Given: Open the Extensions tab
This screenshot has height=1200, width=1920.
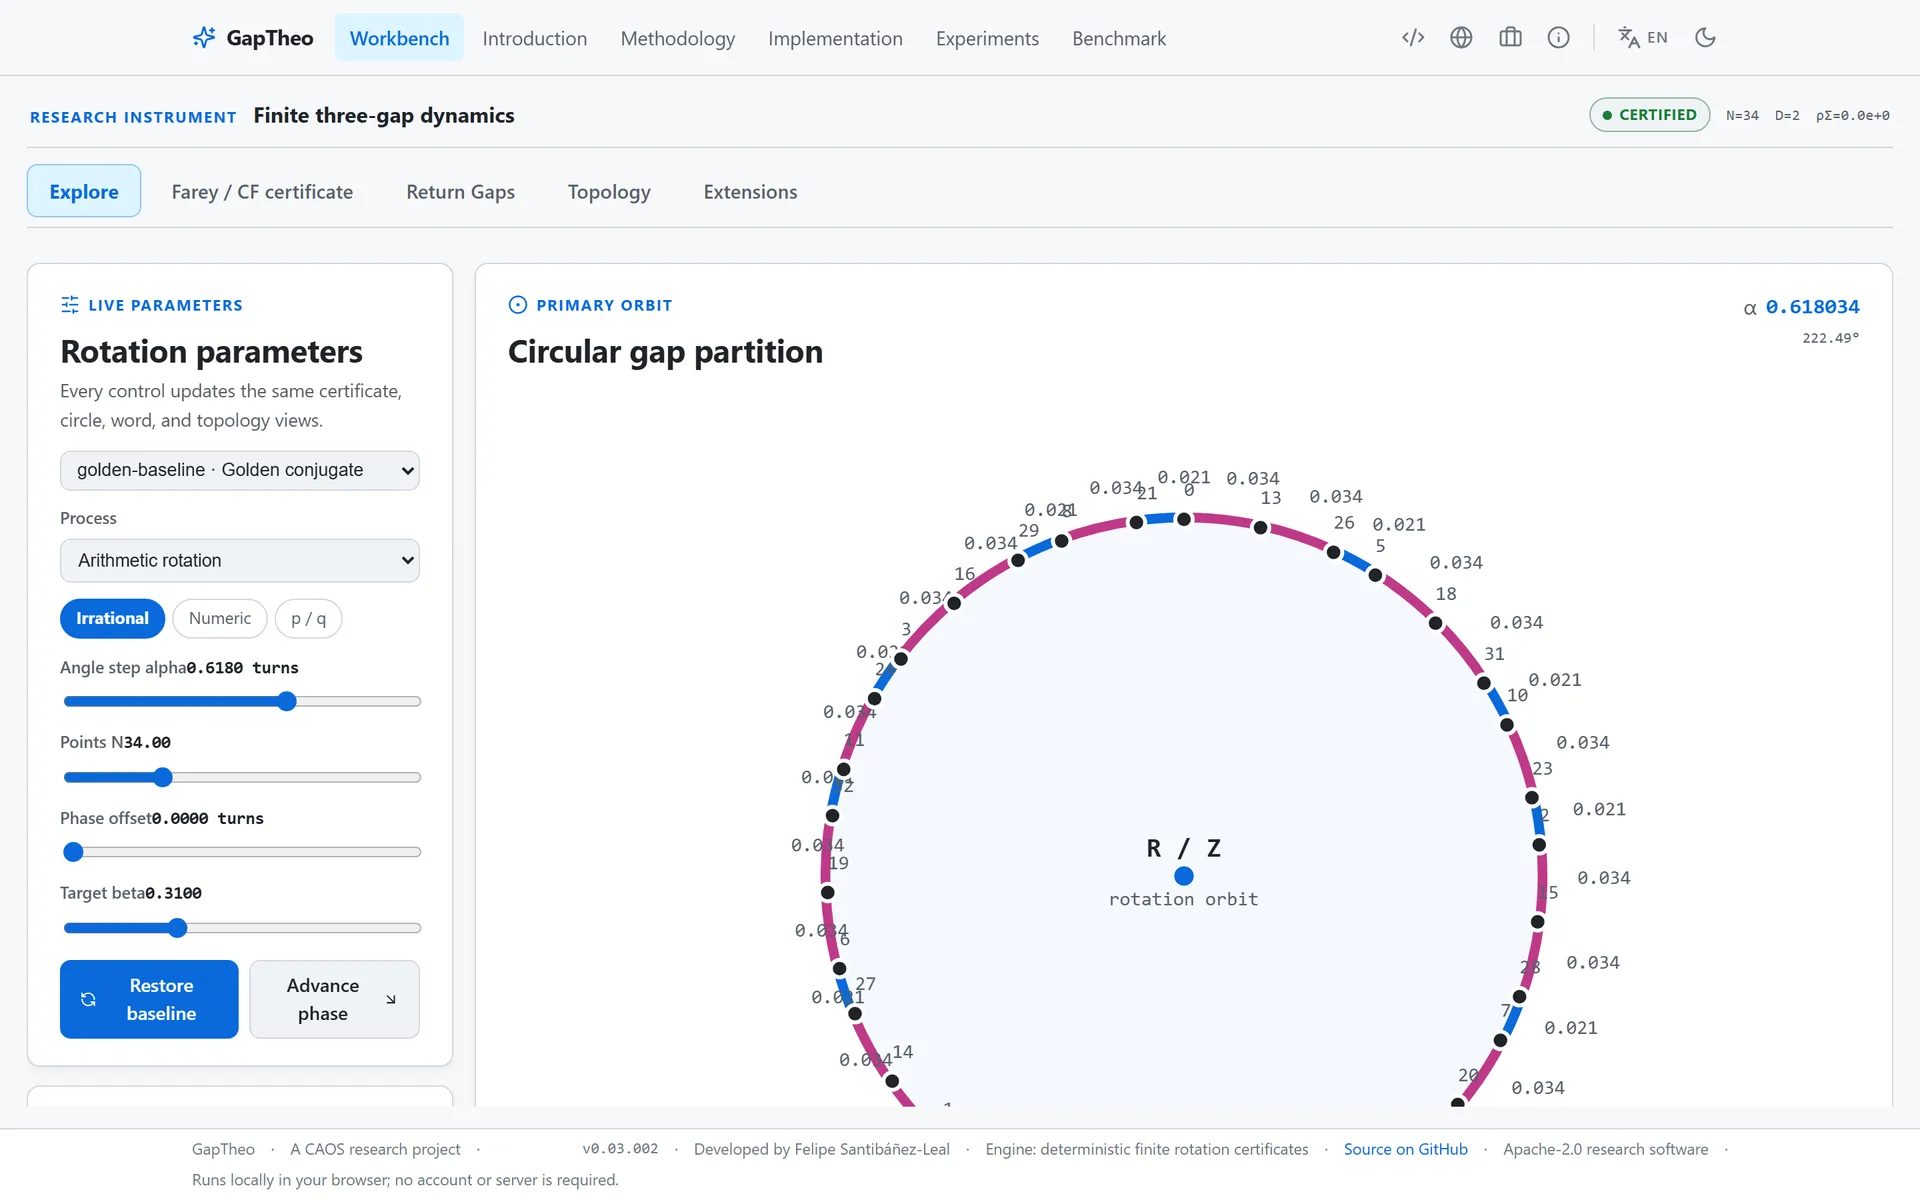Looking at the screenshot, I should pos(750,191).
